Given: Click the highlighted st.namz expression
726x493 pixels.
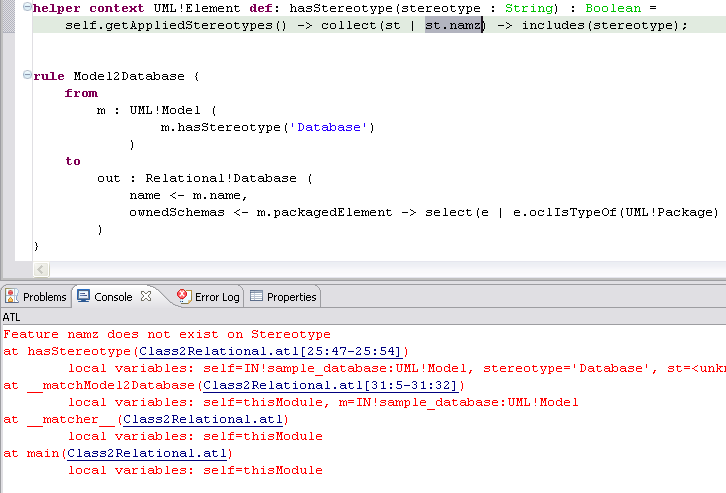Looking at the screenshot, I should tap(454, 25).
